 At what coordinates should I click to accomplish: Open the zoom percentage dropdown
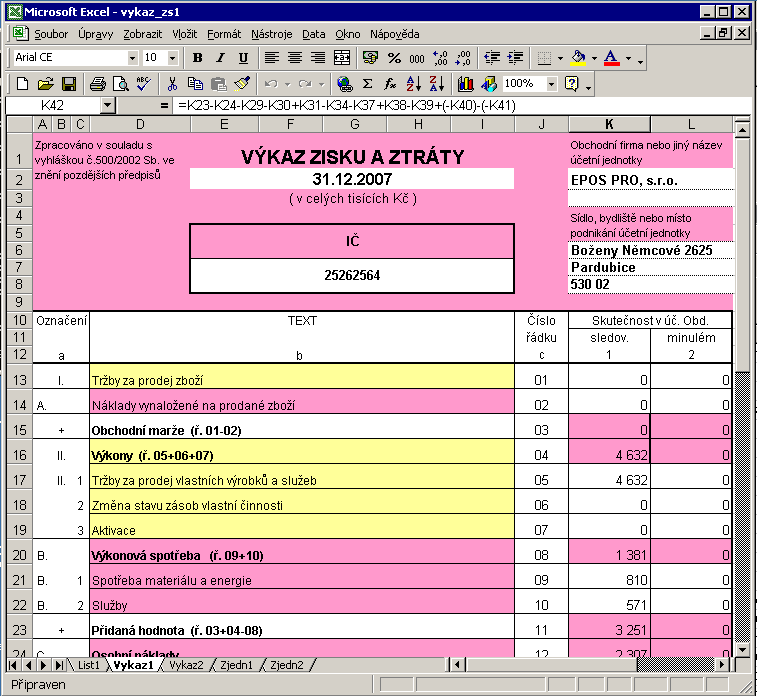pyautogui.click(x=552, y=84)
